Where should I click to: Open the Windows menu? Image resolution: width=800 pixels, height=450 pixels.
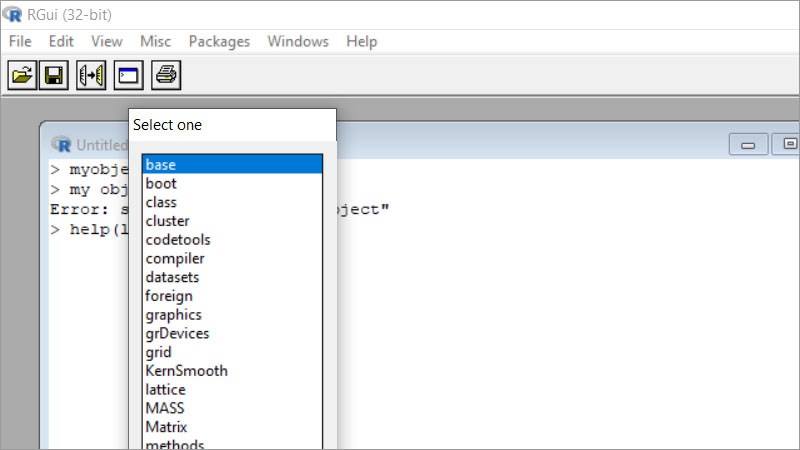(x=298, y=41)
